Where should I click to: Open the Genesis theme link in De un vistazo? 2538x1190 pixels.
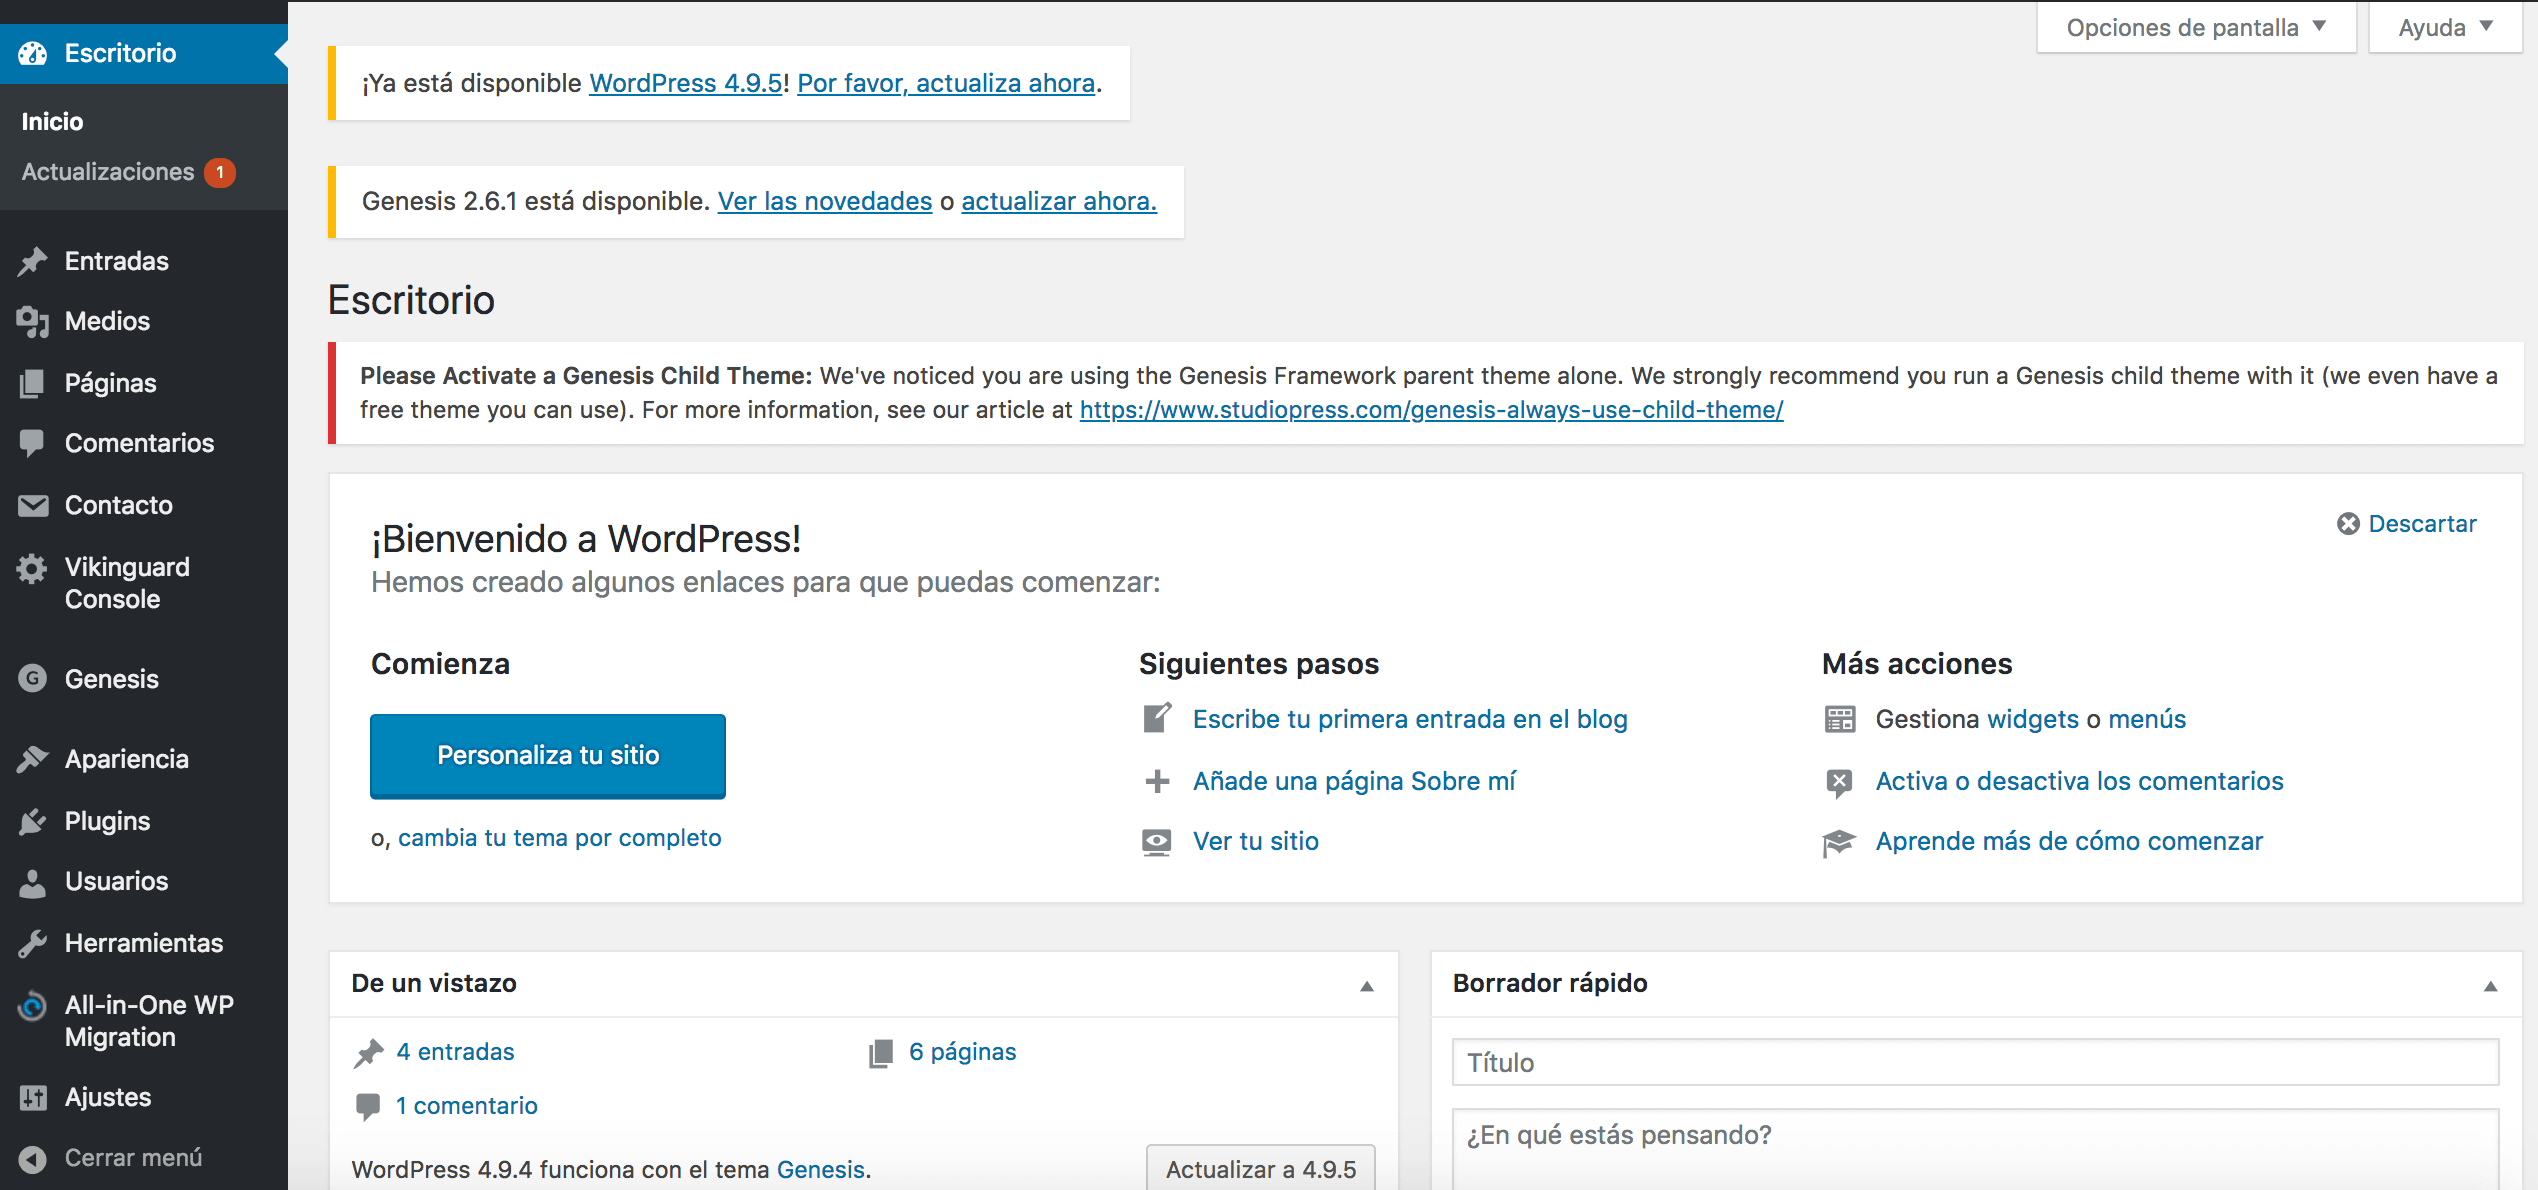coord(821,1169)
